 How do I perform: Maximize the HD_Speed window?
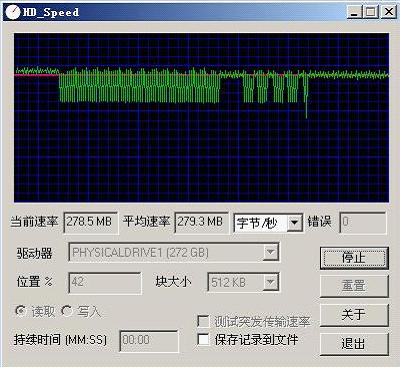(x=371, y=12)
